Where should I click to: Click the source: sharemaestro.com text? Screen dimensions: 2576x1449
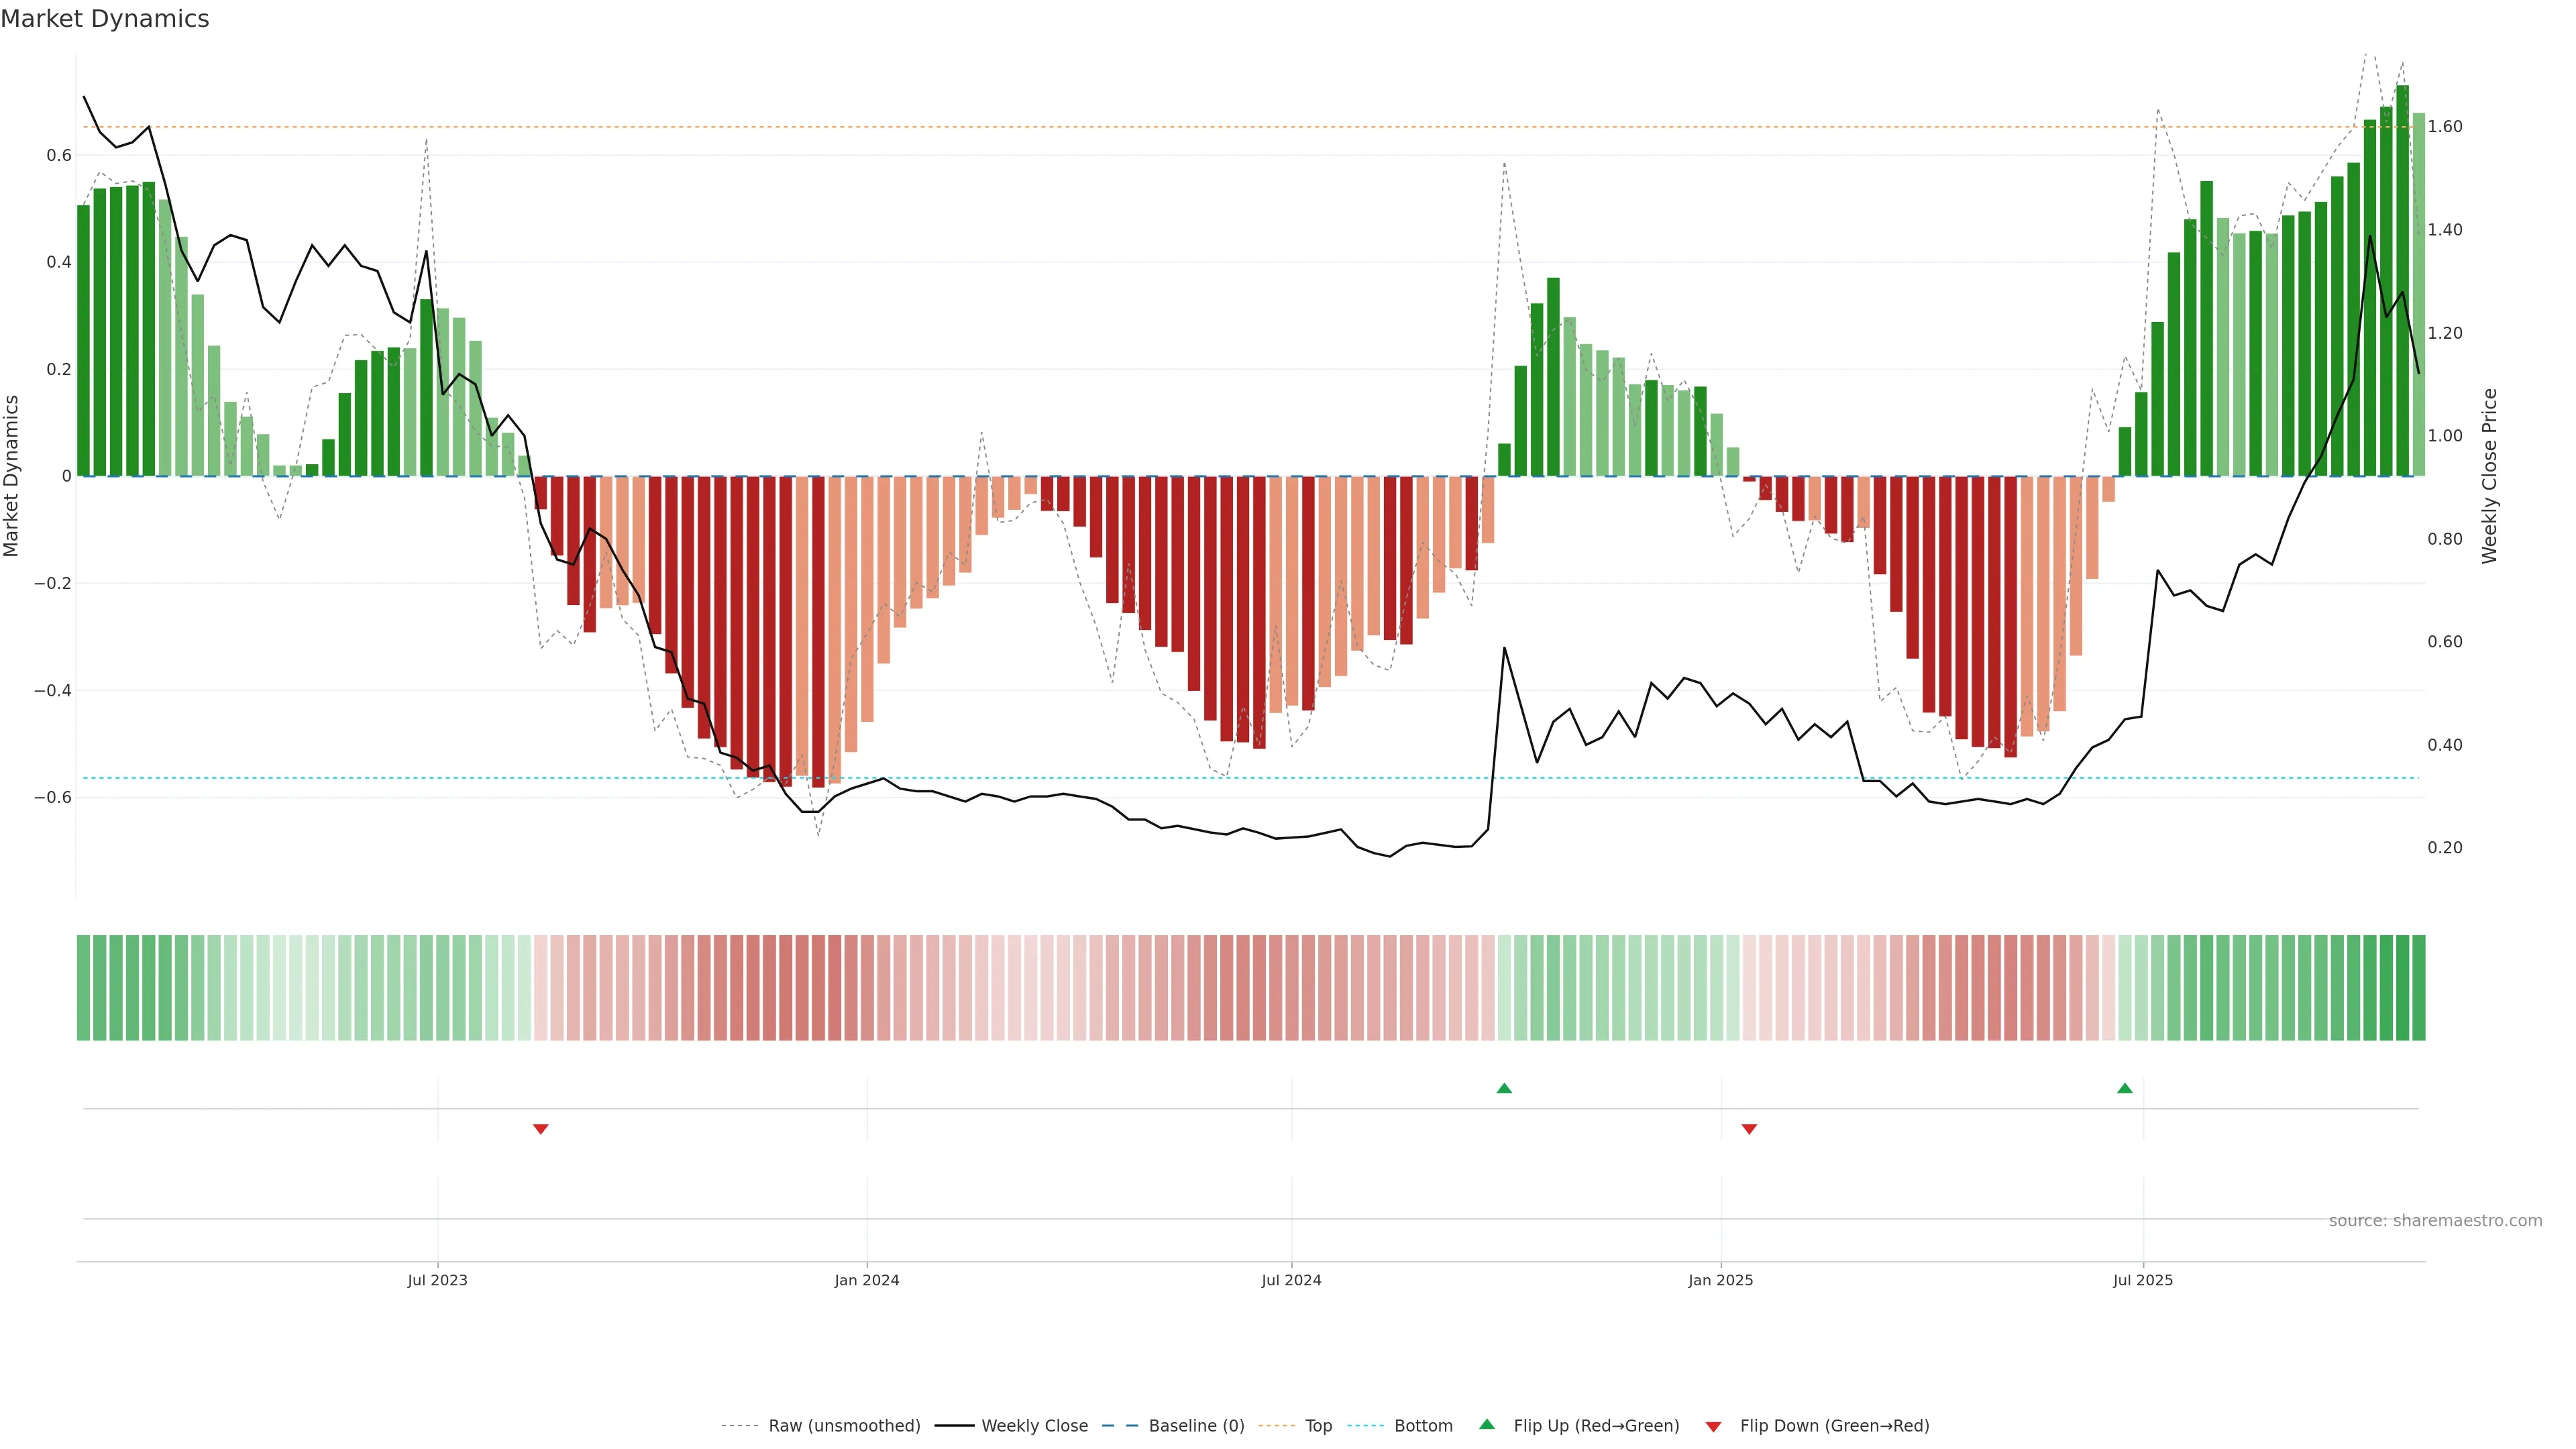2435,1221
